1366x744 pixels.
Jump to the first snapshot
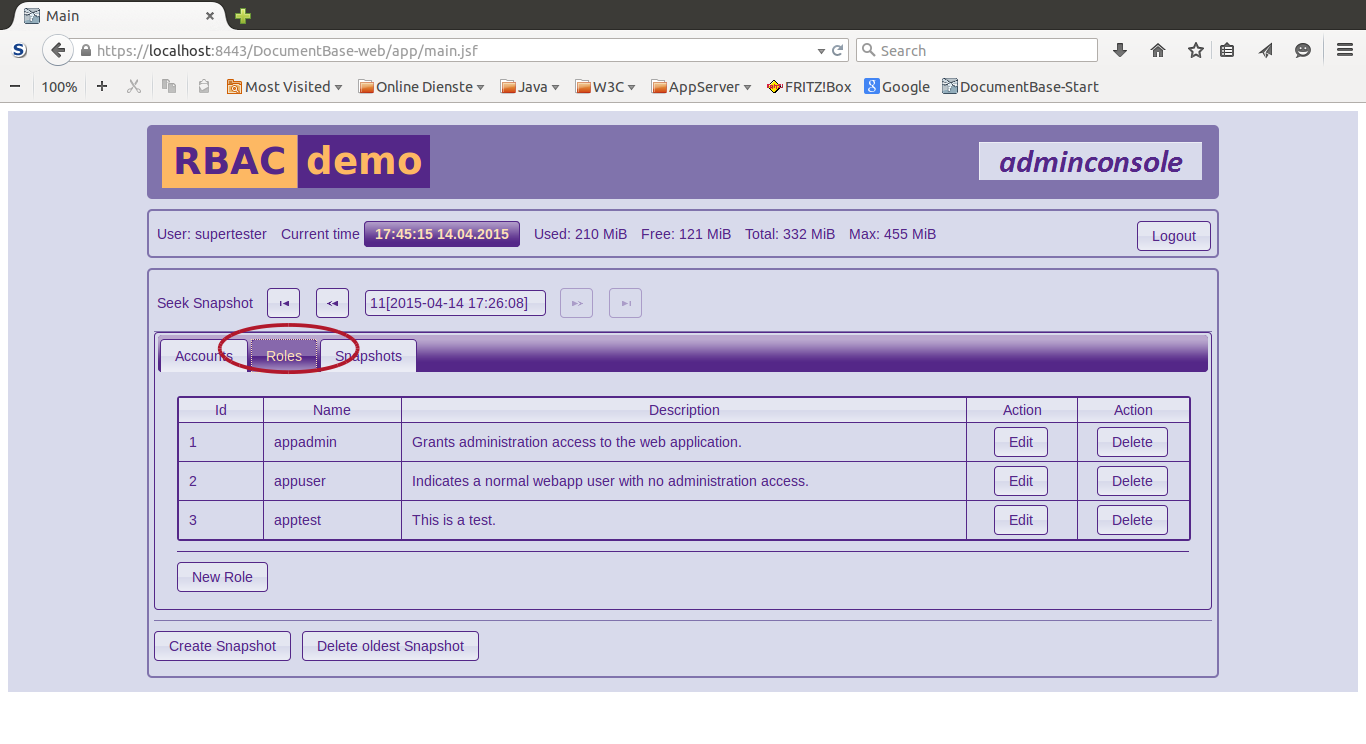tap(283, 303)
